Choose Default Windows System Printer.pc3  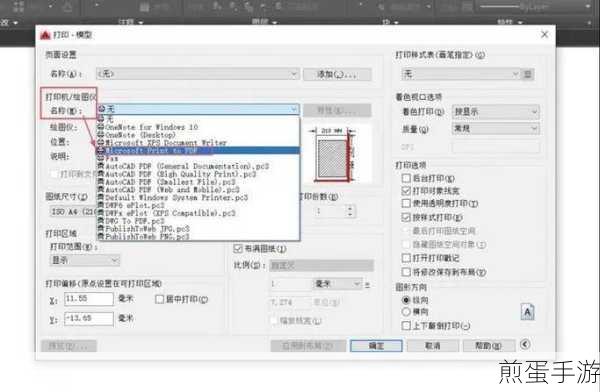[x=197, y=198]
